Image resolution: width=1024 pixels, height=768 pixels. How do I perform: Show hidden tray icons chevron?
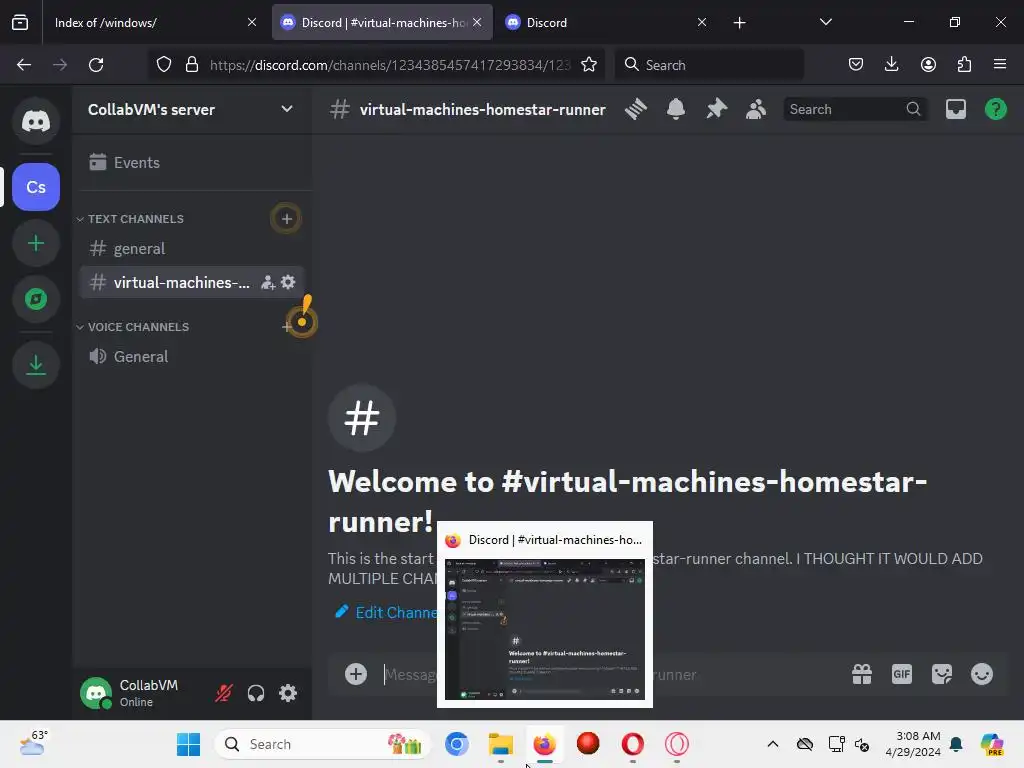tap(773, 744)
